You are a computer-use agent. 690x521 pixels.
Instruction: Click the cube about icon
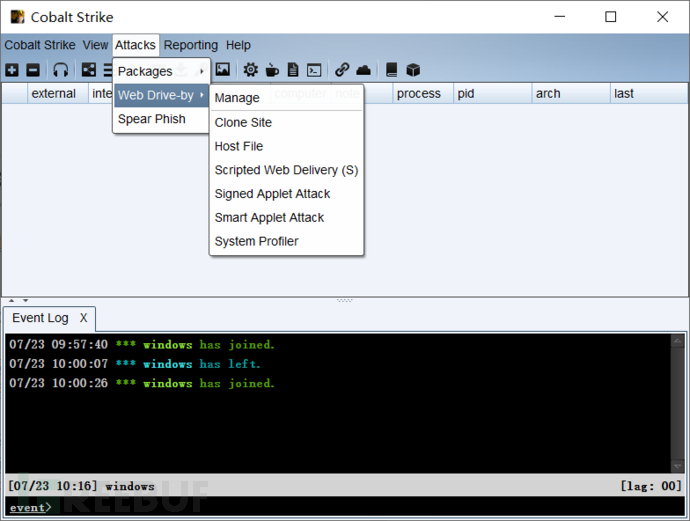[413, 70]
